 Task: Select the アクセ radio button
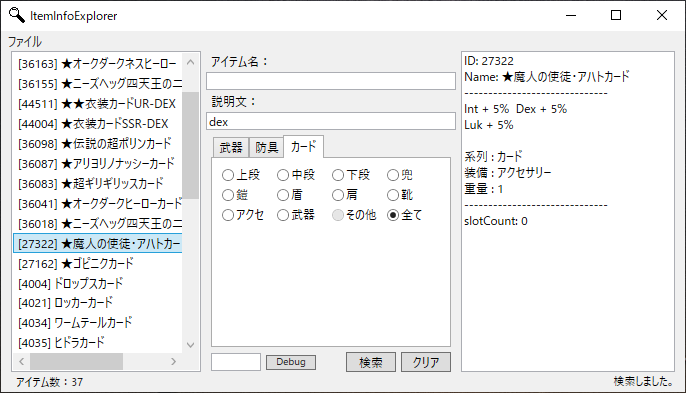pyautogui.click(x=243, y=215)
